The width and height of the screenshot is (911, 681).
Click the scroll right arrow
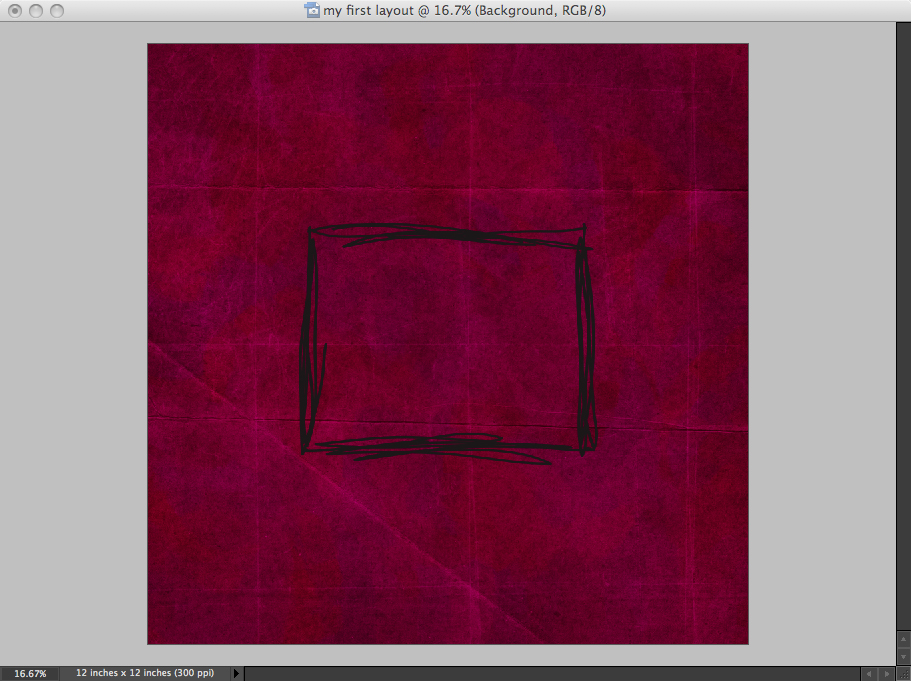886,674
